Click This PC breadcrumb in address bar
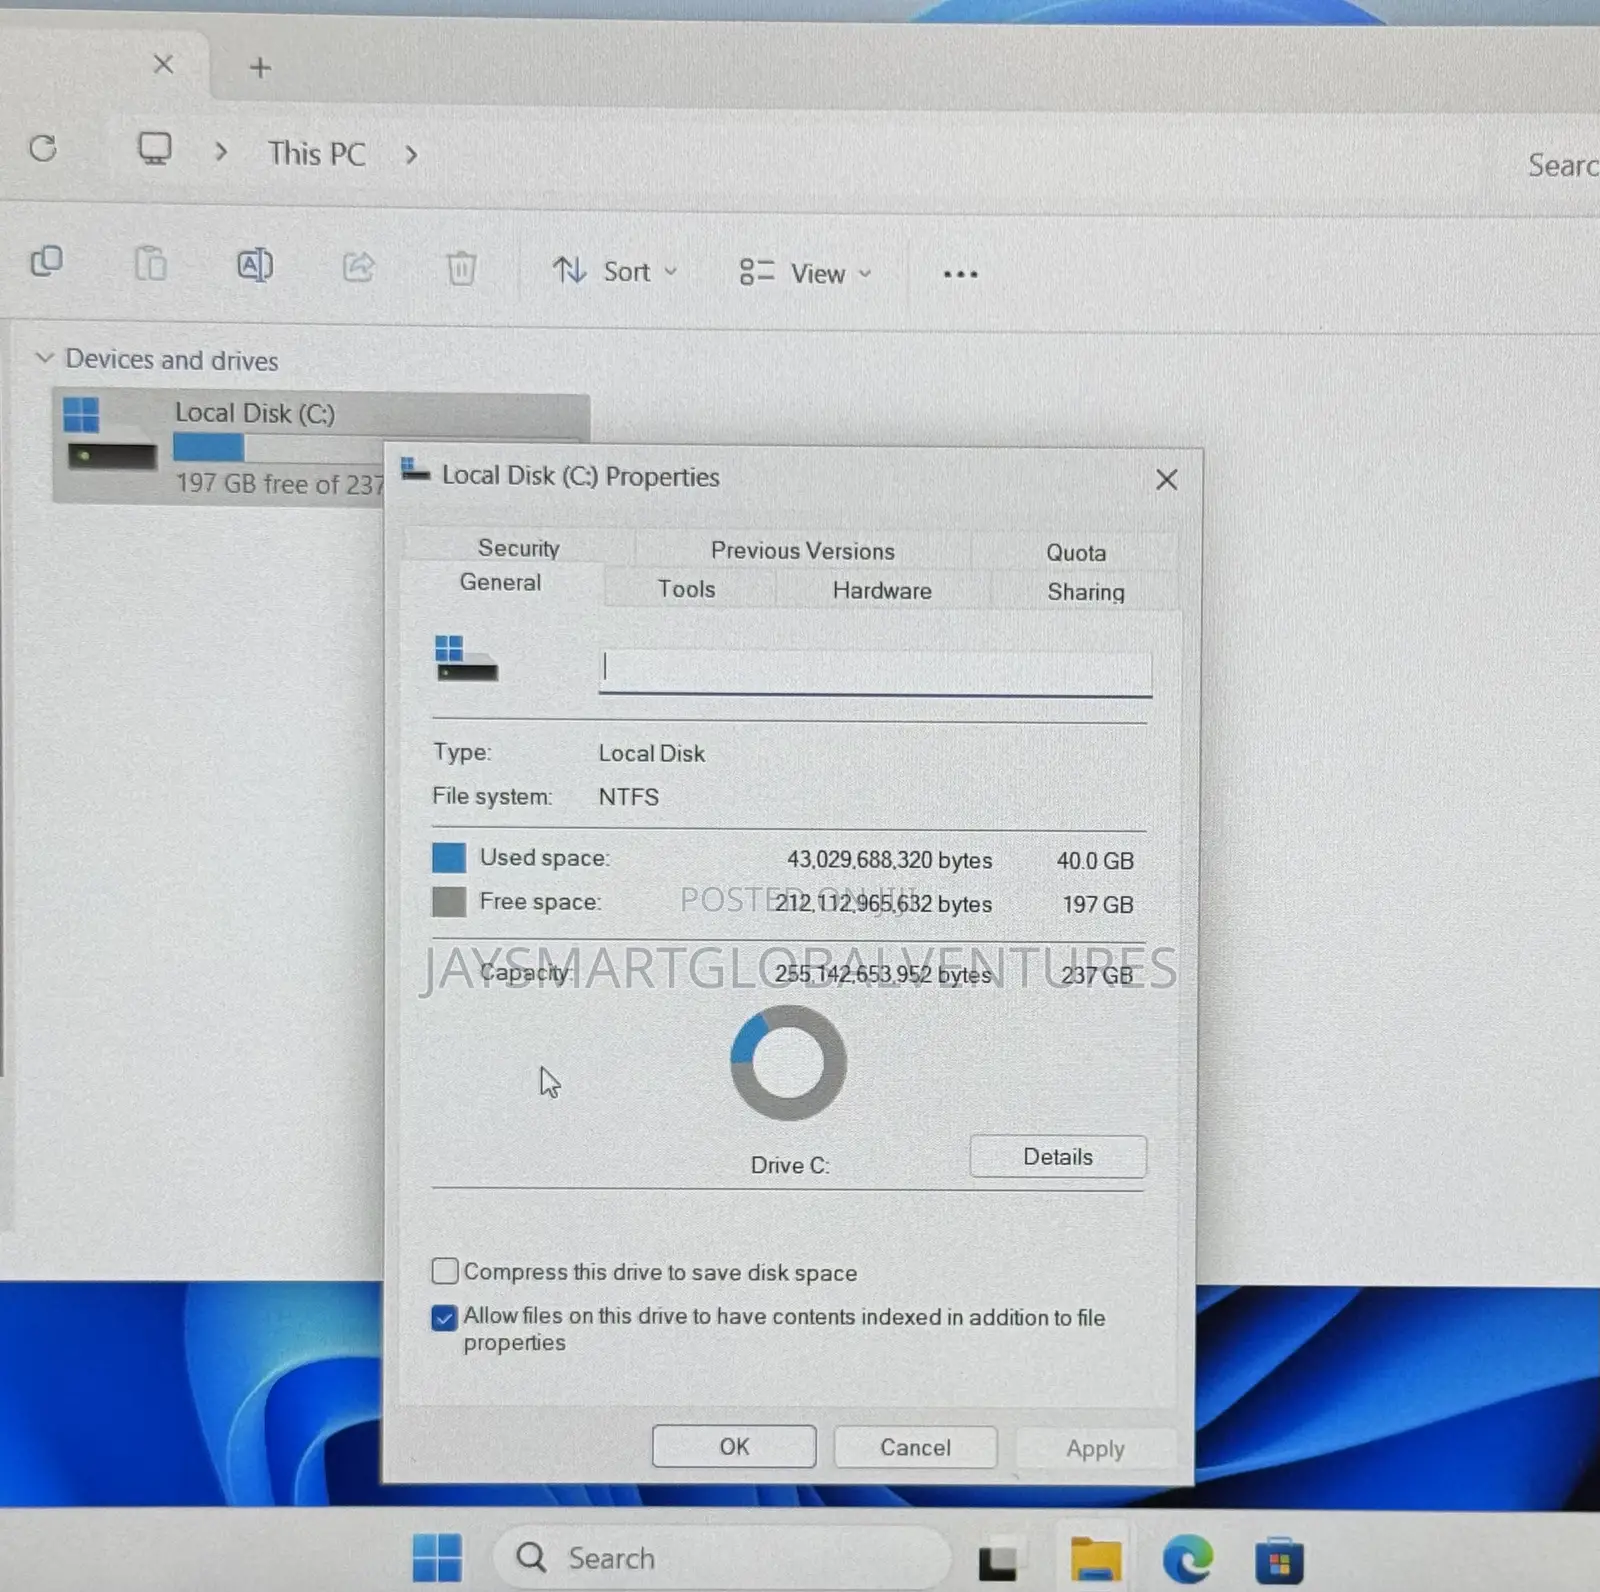The height and width of the screenshot is (1592, 1600). tap(316, 154)
